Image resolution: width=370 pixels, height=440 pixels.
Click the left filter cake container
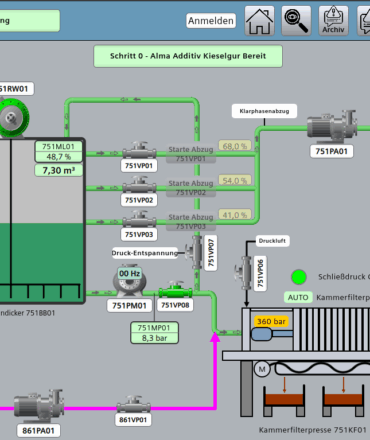[284, 401]
